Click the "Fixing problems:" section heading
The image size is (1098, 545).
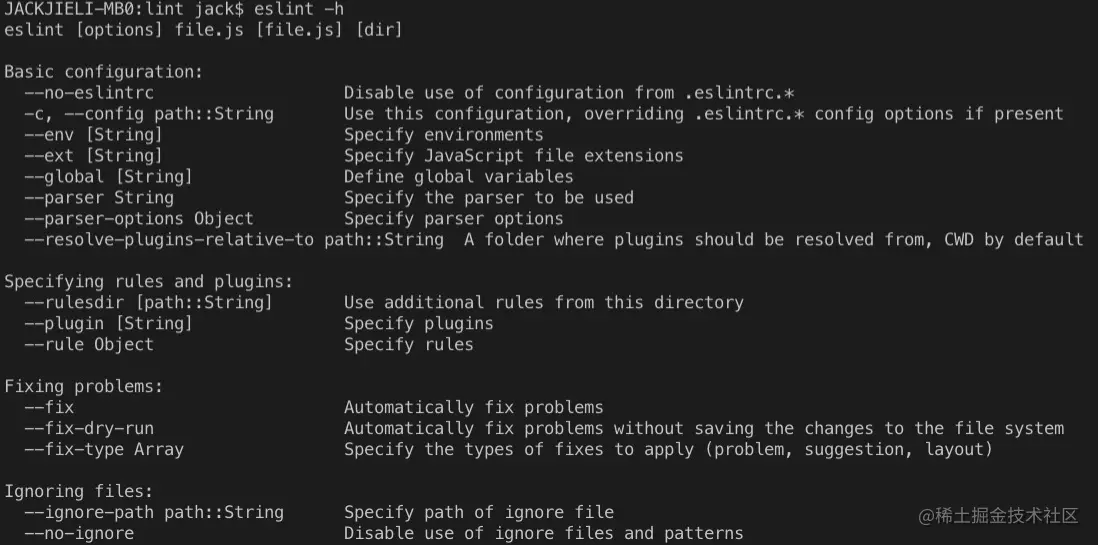84,387
